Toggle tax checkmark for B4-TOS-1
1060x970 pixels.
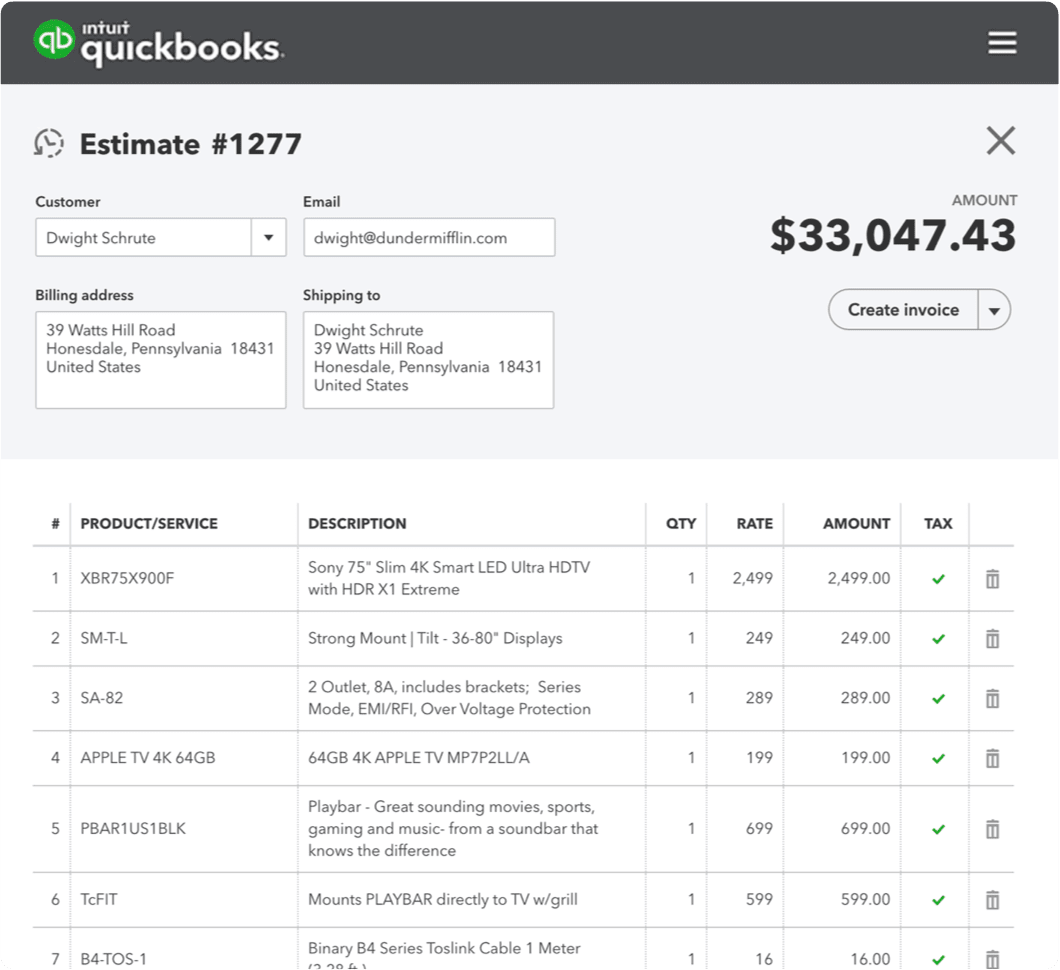point(938,959)
